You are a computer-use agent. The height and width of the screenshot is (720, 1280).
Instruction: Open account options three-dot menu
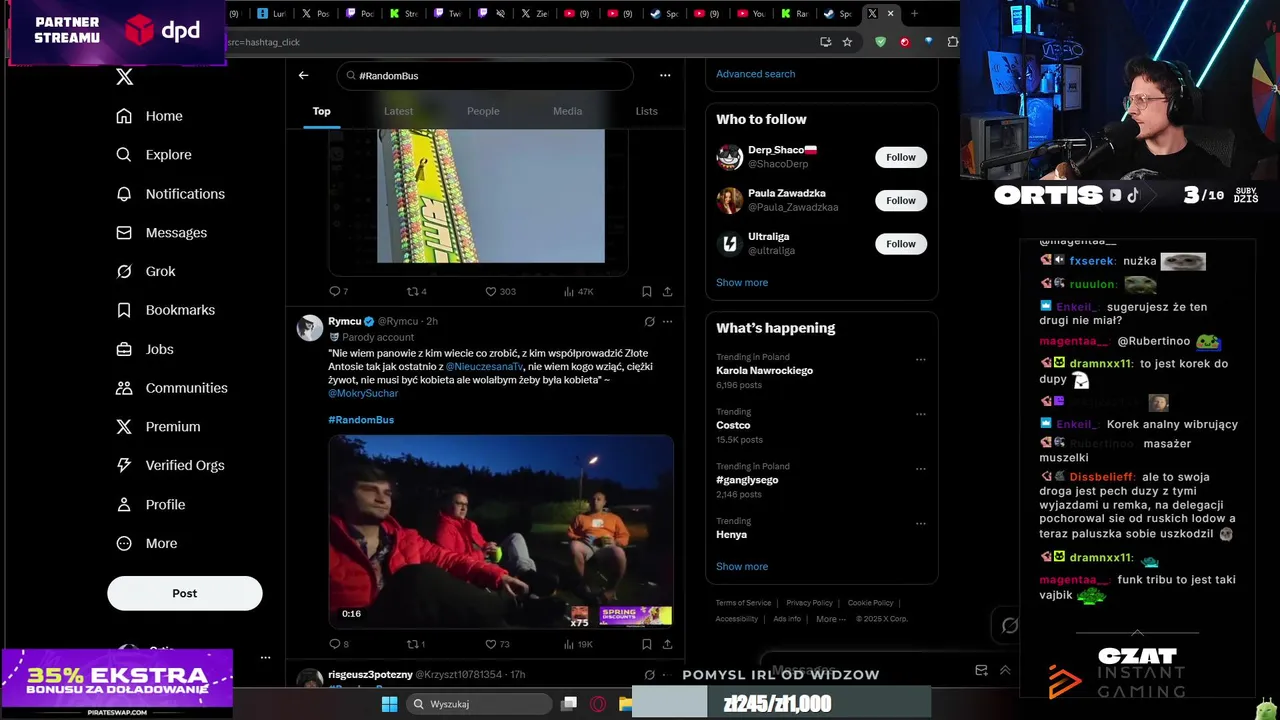coord(265,657)
